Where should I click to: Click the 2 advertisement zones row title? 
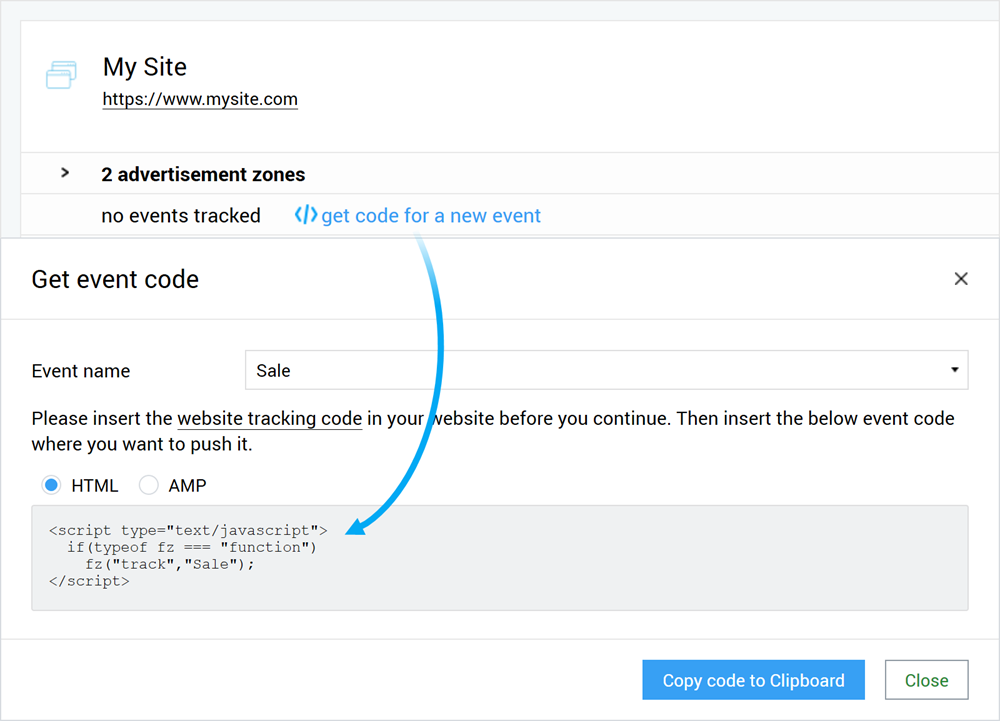203,174
